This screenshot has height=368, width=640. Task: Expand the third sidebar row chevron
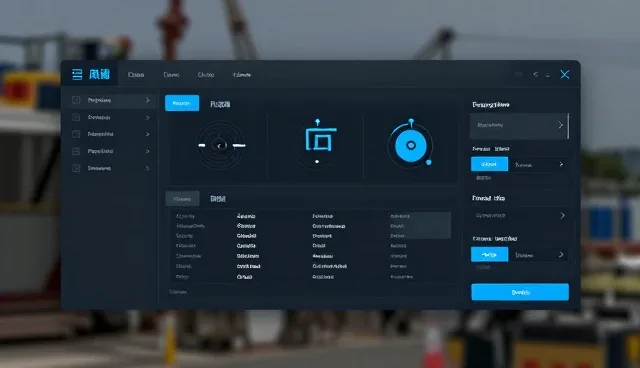(147, 134)
